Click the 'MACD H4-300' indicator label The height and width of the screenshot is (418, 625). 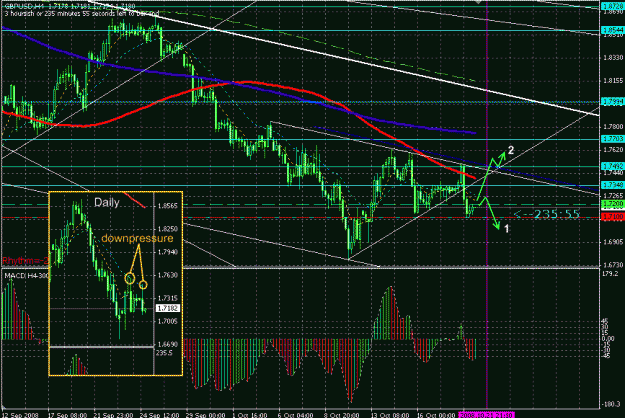[x=26, y=276]
